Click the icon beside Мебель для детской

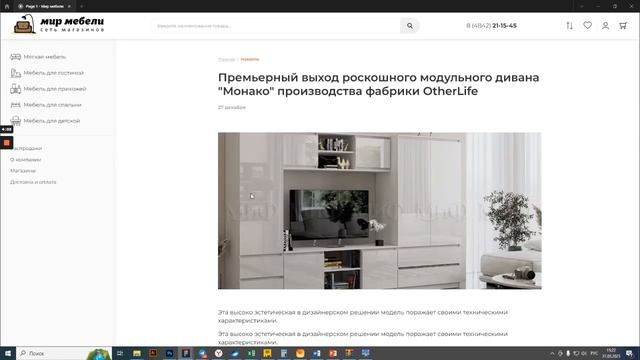tap(16, 121)
